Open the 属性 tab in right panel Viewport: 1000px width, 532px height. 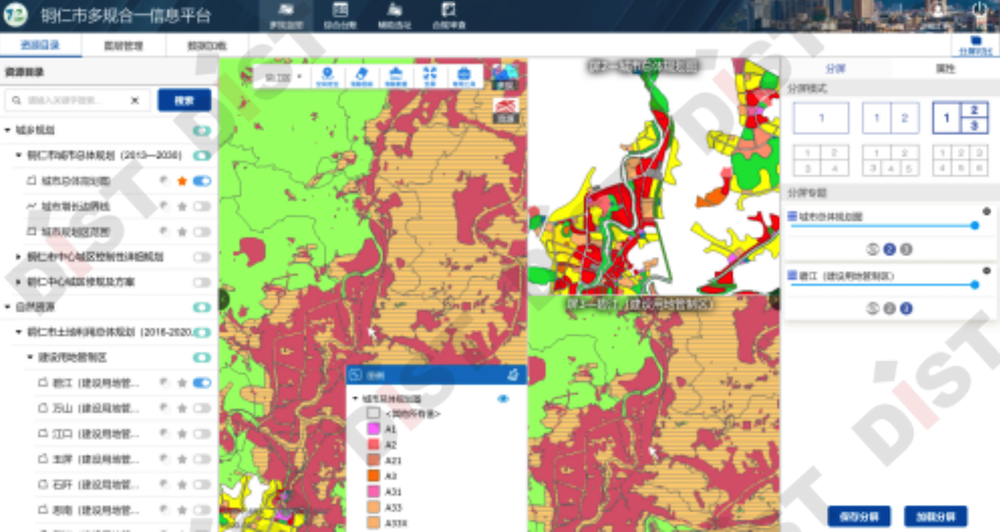click(944, 69)
